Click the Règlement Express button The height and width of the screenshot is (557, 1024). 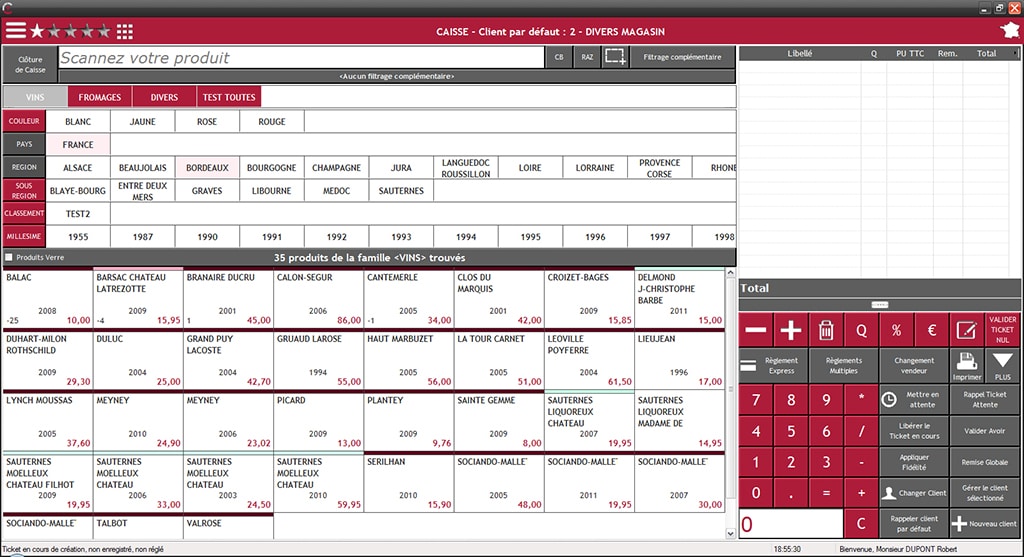[x=773, y=365]
